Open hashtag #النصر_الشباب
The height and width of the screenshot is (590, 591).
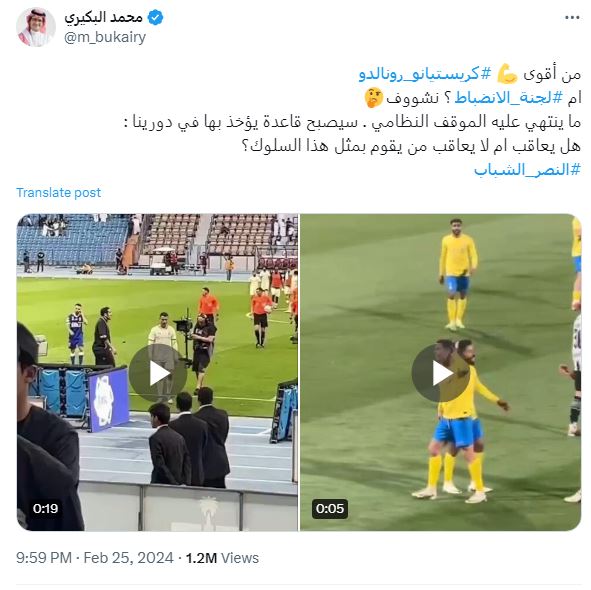click(x=527, y=170)
